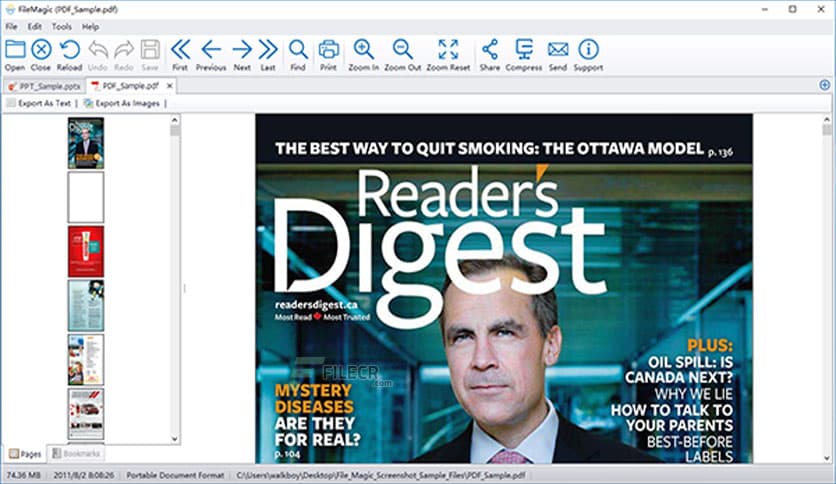Share the file using the Share icon
This screenshot has width=836, height=484.
(x=489, y=51)
